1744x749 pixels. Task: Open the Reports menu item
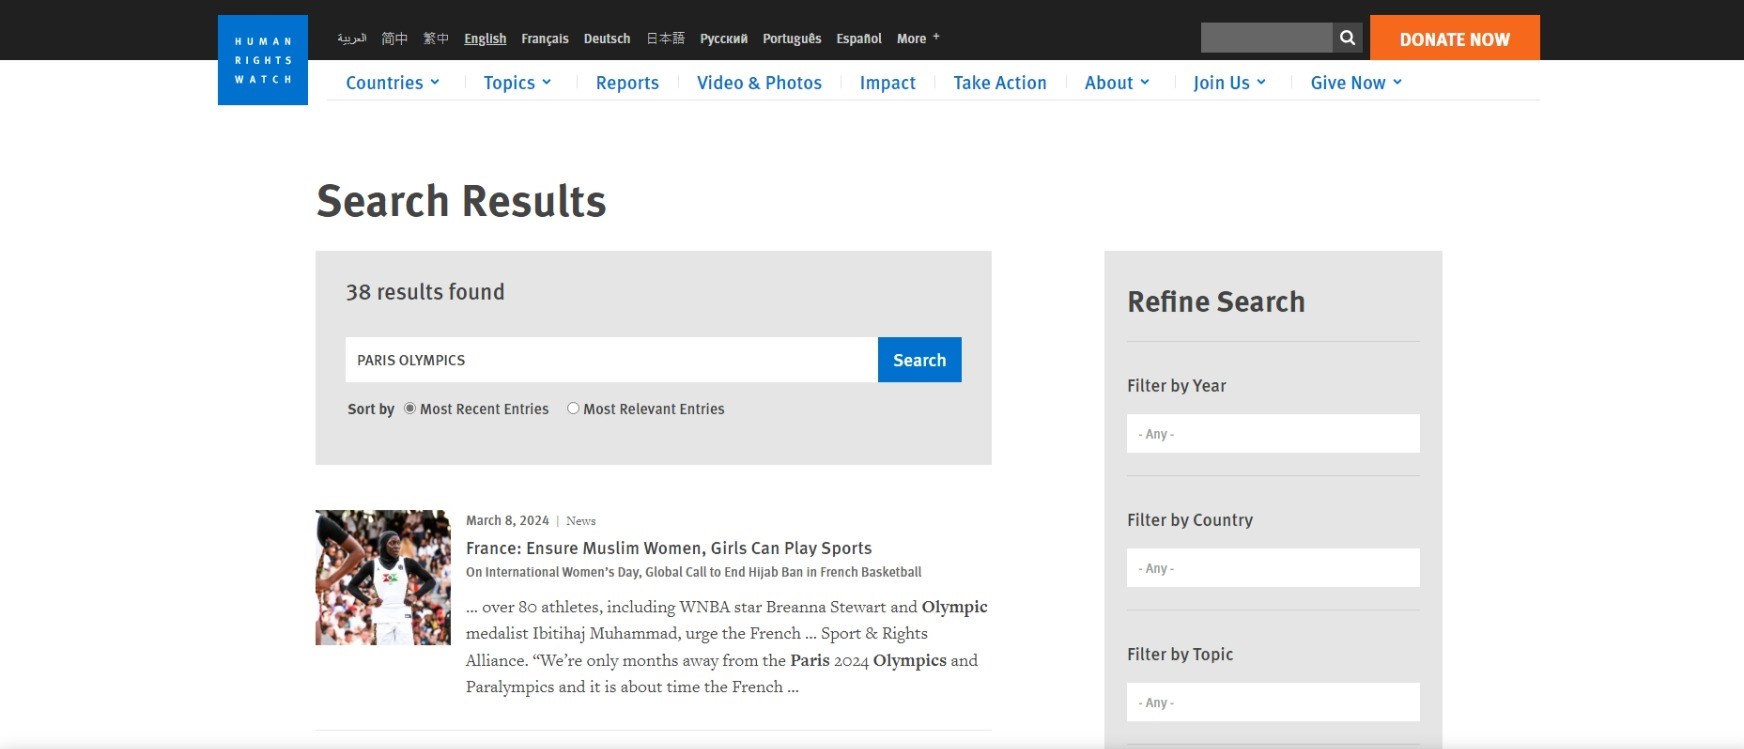click(x=627, y=83)
